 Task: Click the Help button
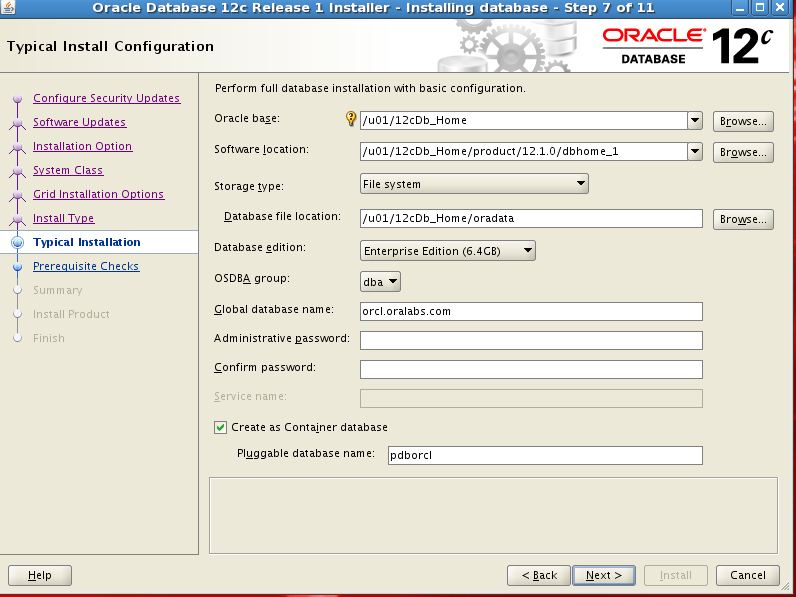(40, 575)
